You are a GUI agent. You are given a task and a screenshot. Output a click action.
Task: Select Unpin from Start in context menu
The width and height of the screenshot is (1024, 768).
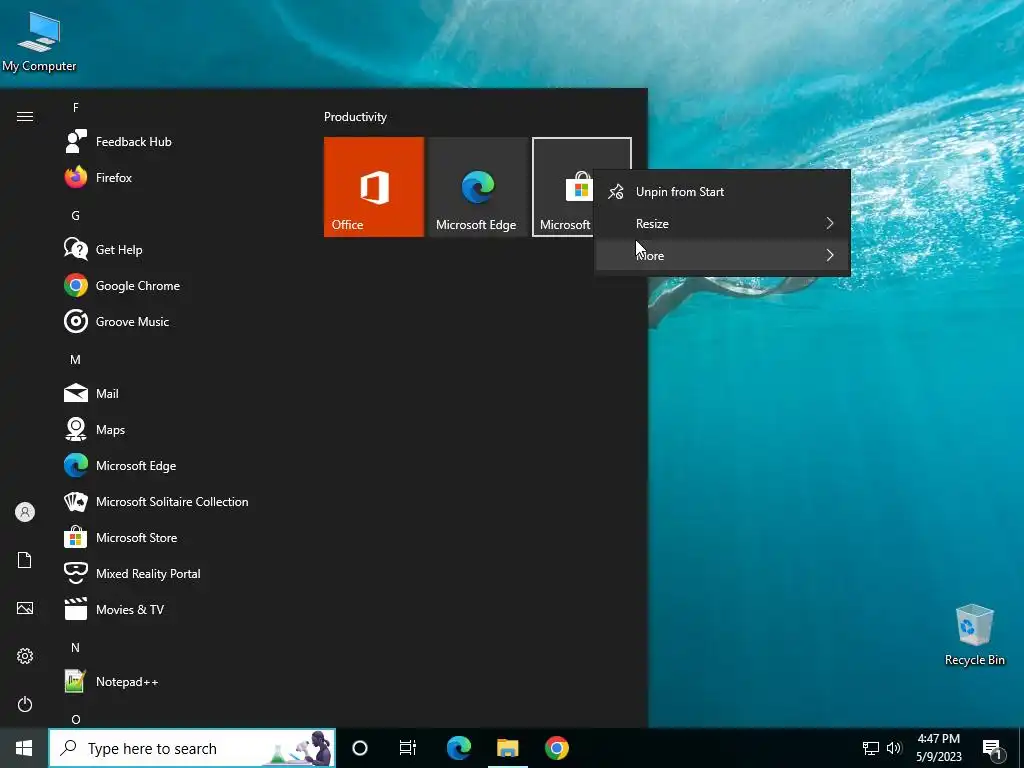tap(723, 191)
